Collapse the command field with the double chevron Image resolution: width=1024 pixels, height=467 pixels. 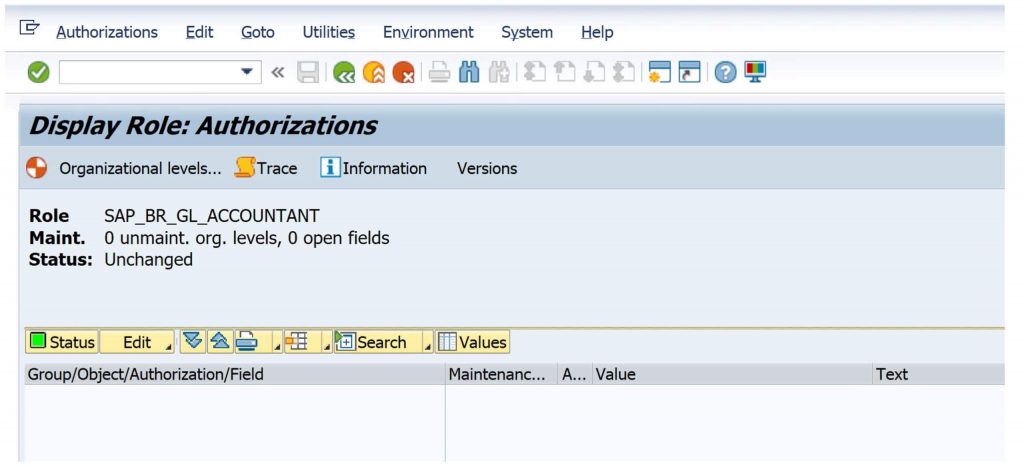(x=278, y=72)
